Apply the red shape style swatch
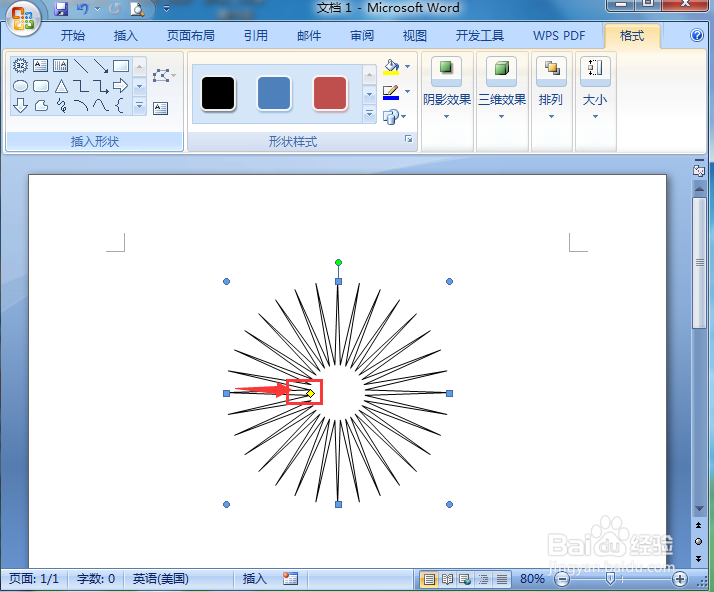Screen dimensions: 714x592 coord(330,93)
